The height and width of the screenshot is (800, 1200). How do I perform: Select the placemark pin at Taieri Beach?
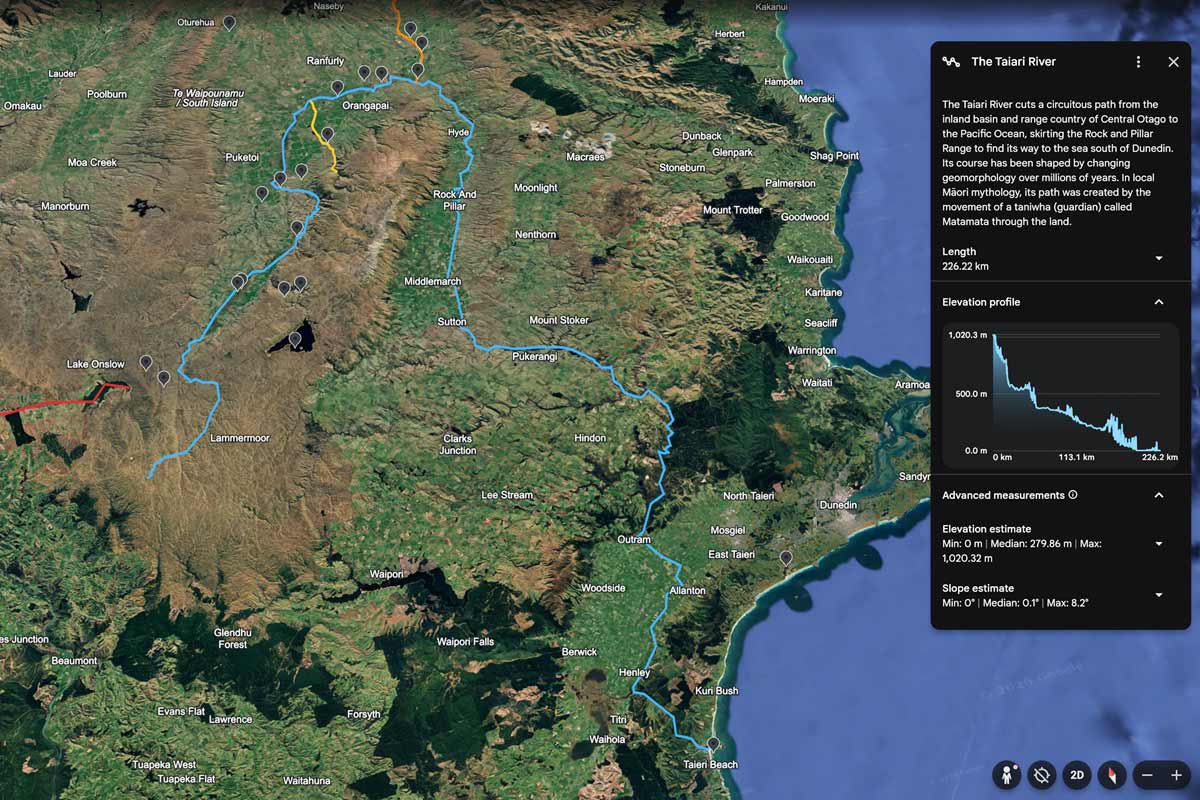(713, 744)
